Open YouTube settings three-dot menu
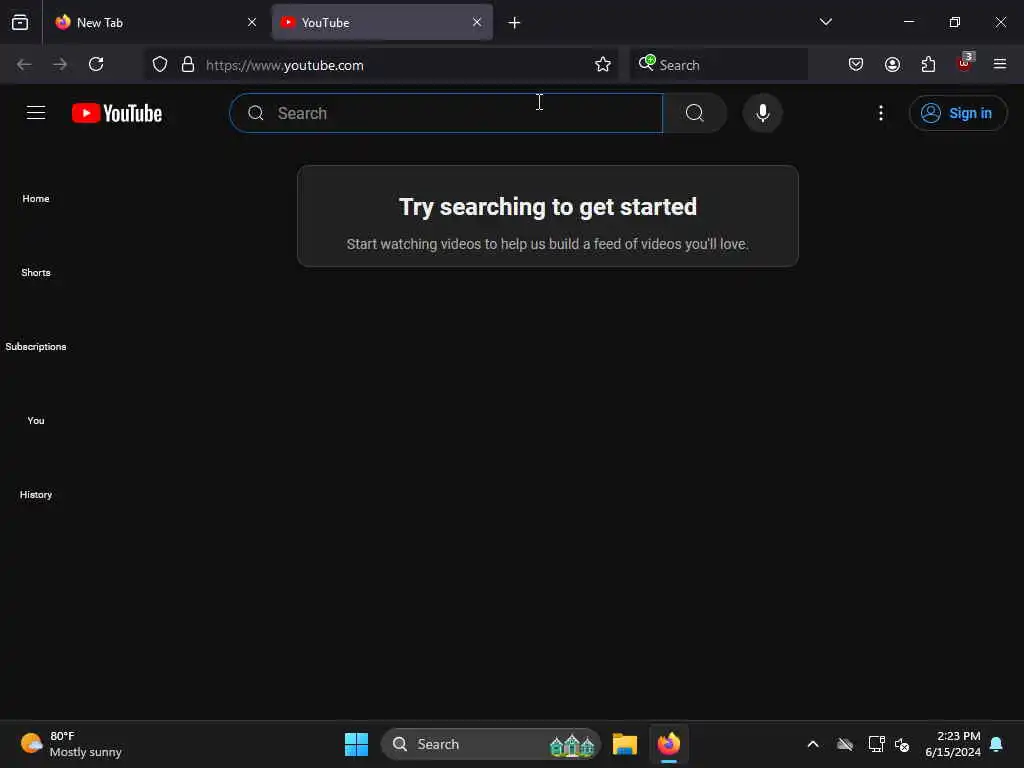 click(x=881, y=113)
